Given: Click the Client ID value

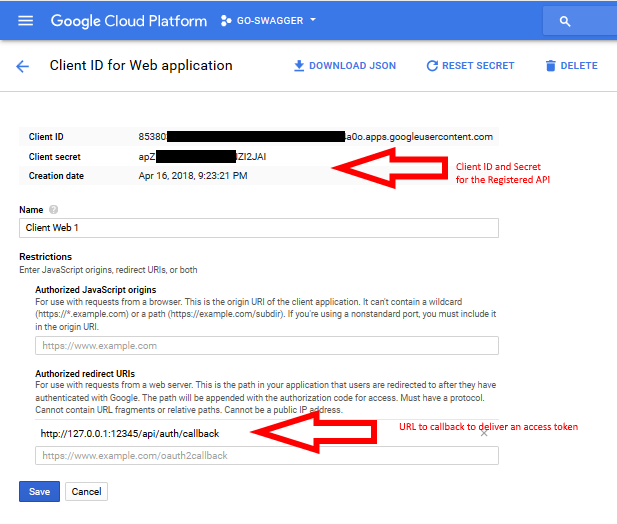Looking at the screenshot, I should [316, 137].
